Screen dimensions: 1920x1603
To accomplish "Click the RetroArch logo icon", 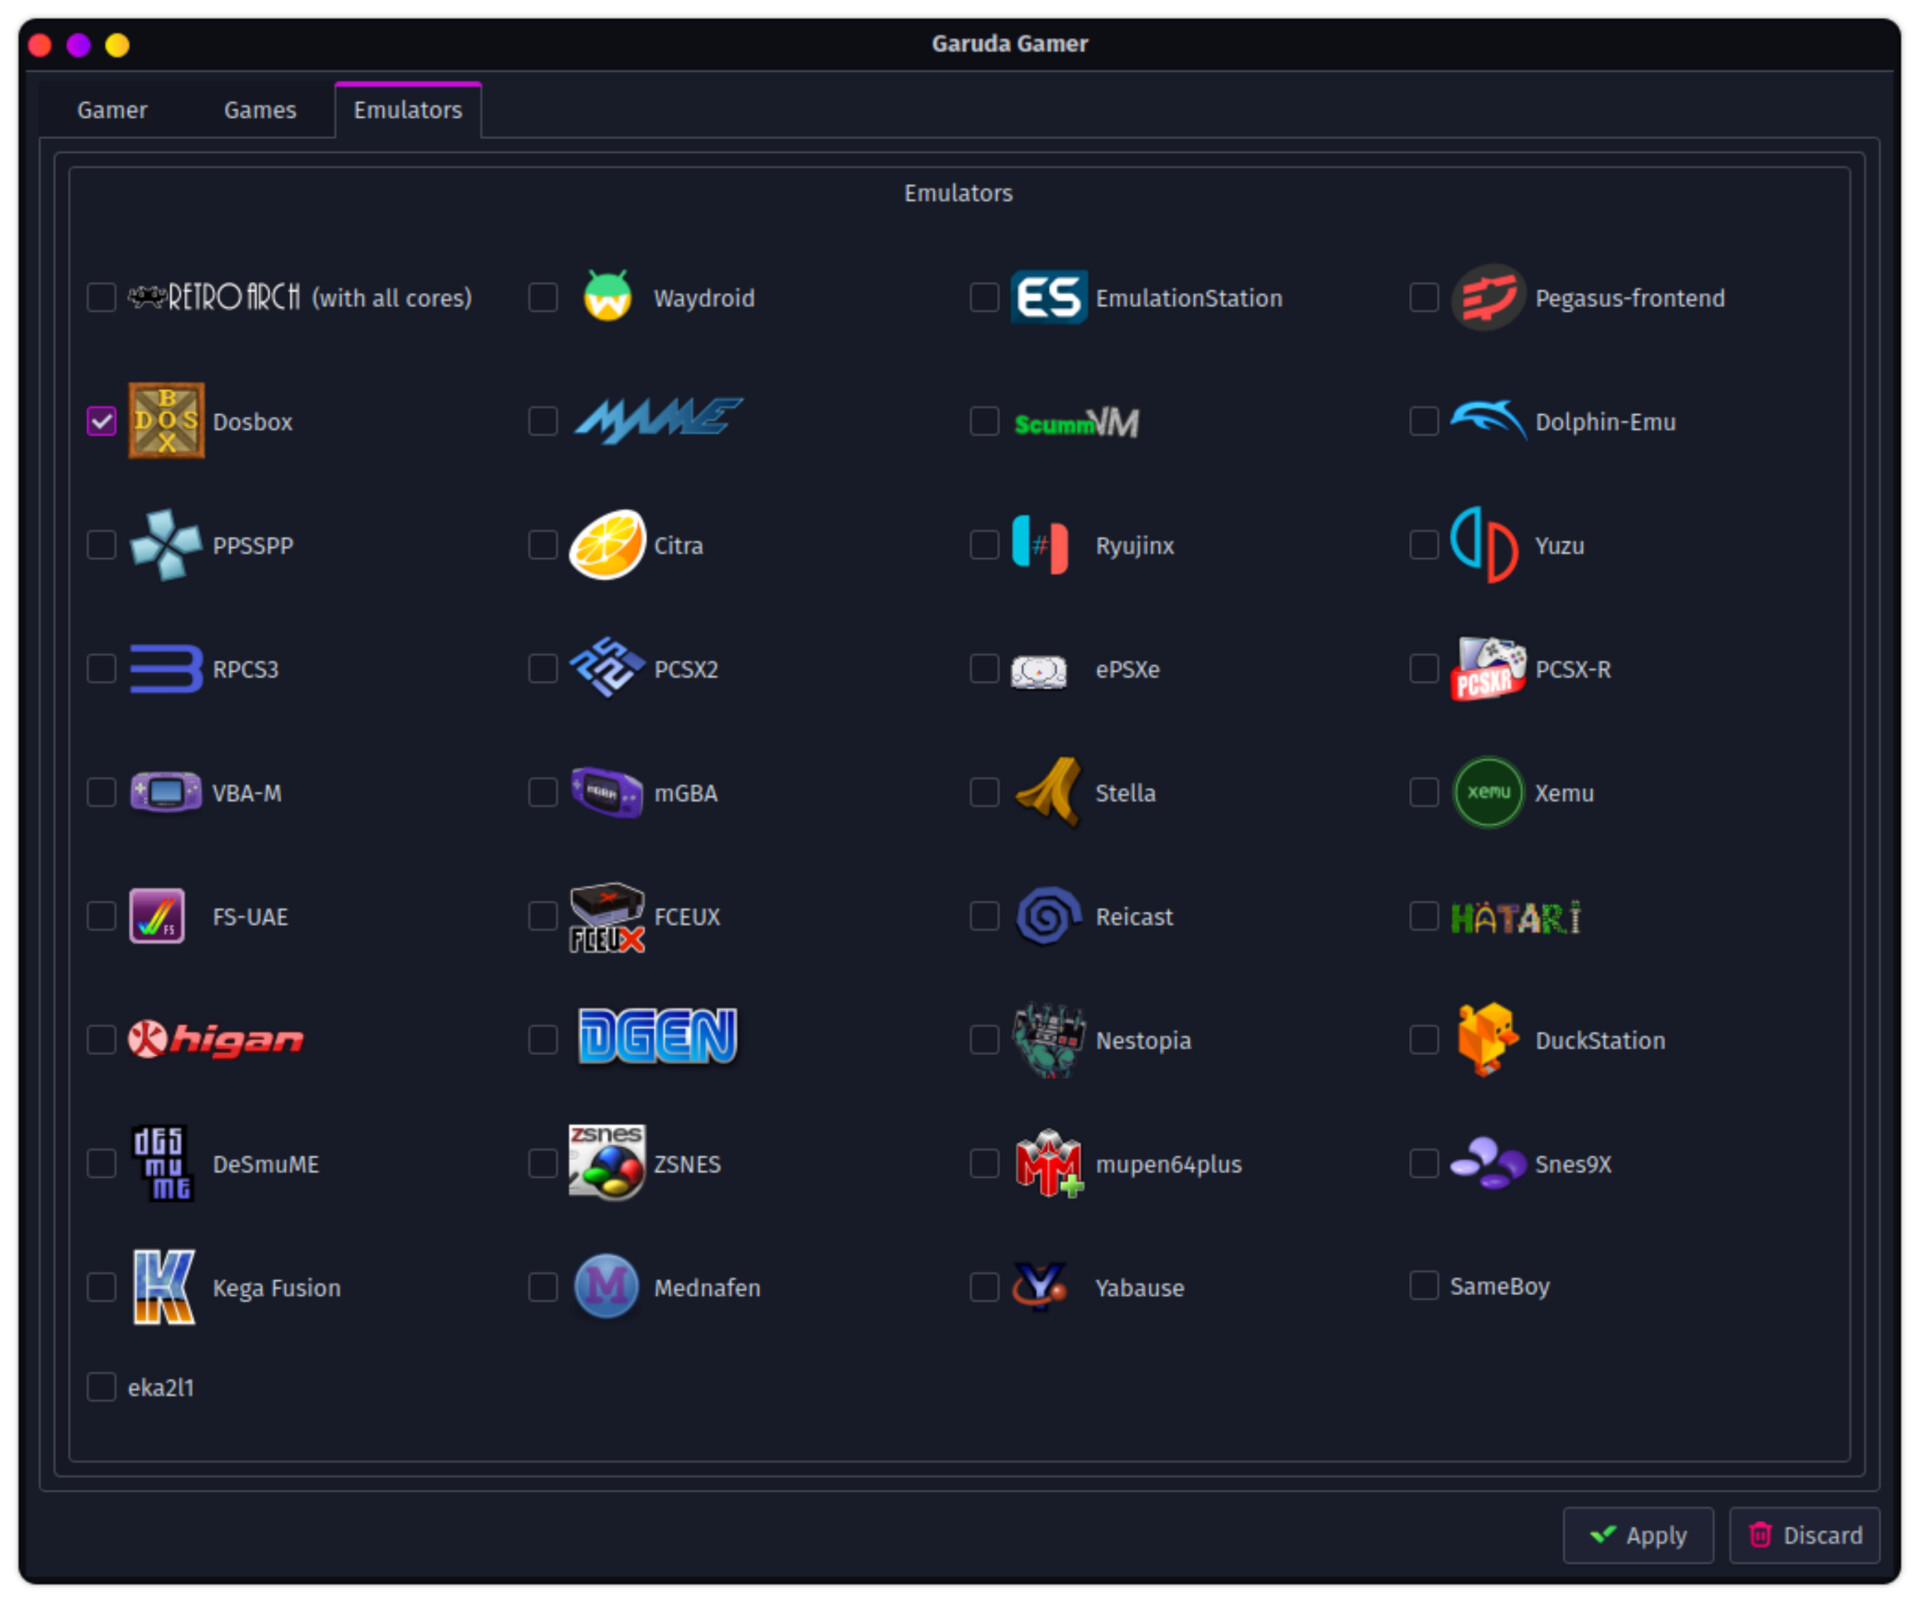I will [x=214, y=297].
